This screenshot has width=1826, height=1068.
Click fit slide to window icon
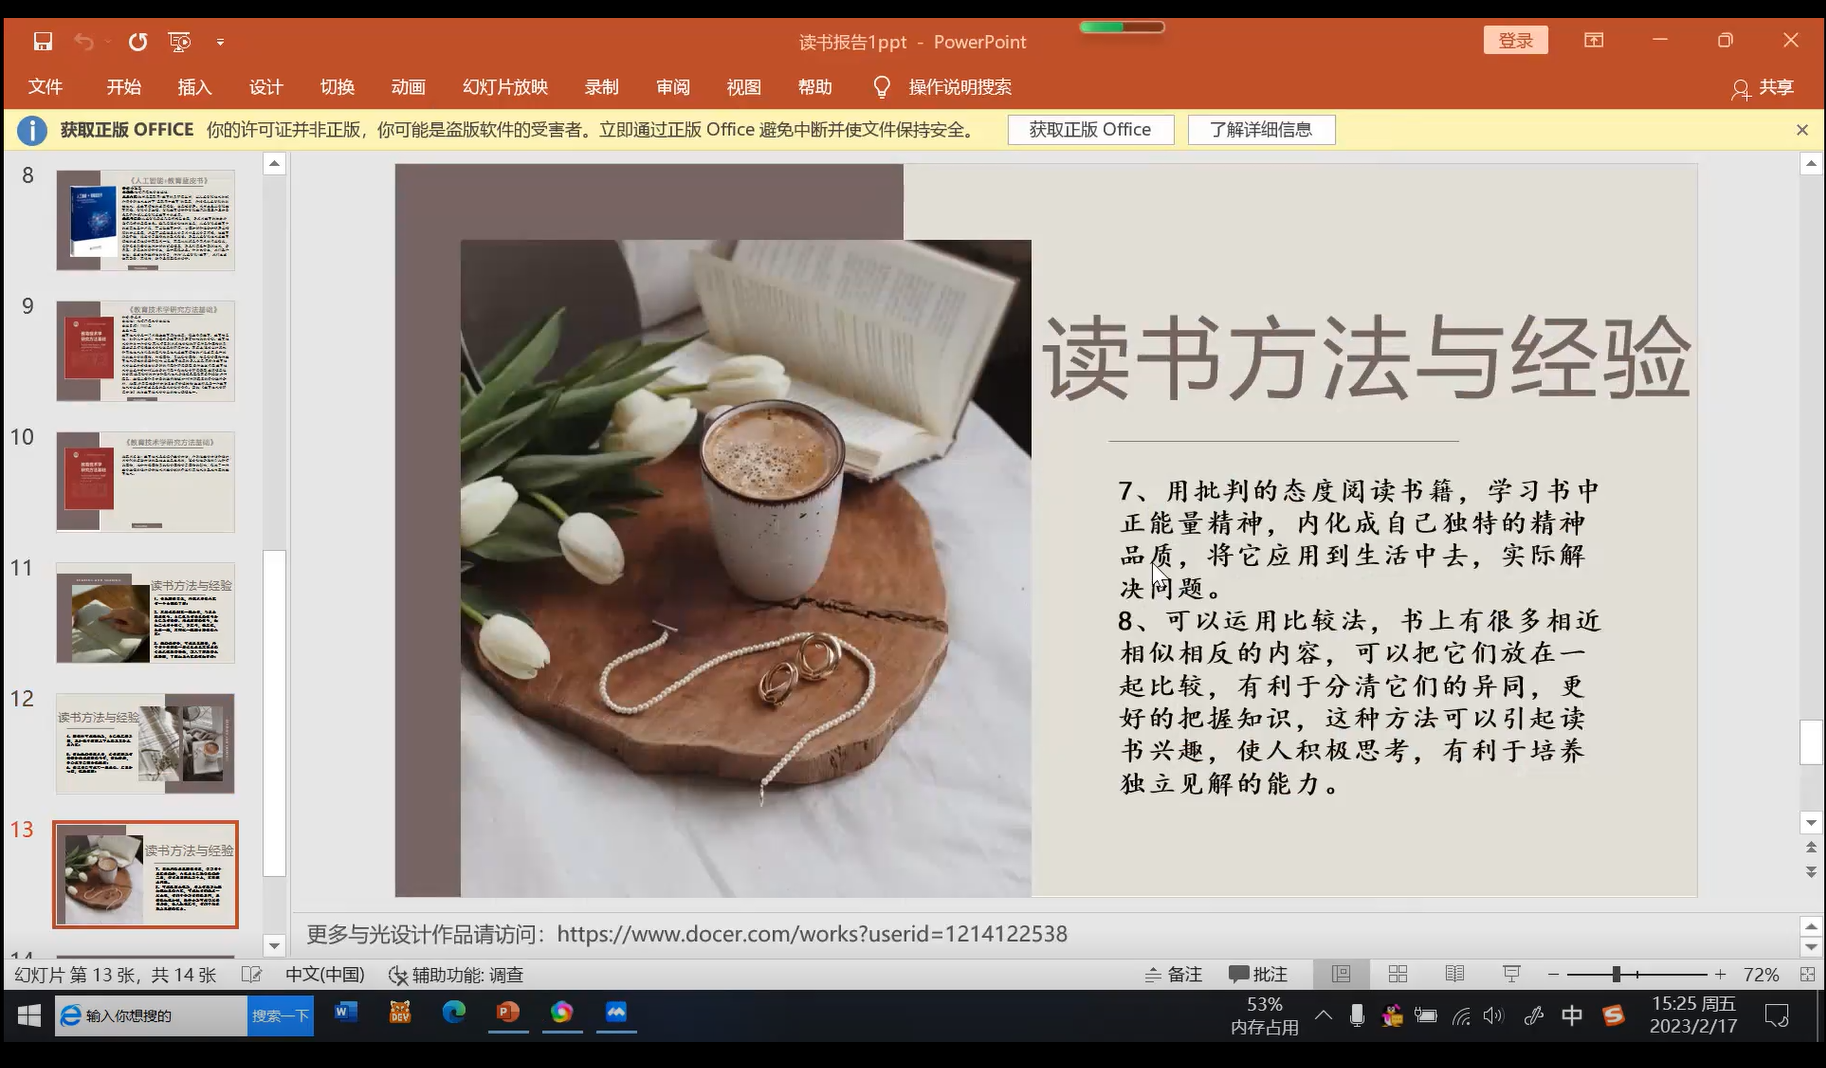1807,974
